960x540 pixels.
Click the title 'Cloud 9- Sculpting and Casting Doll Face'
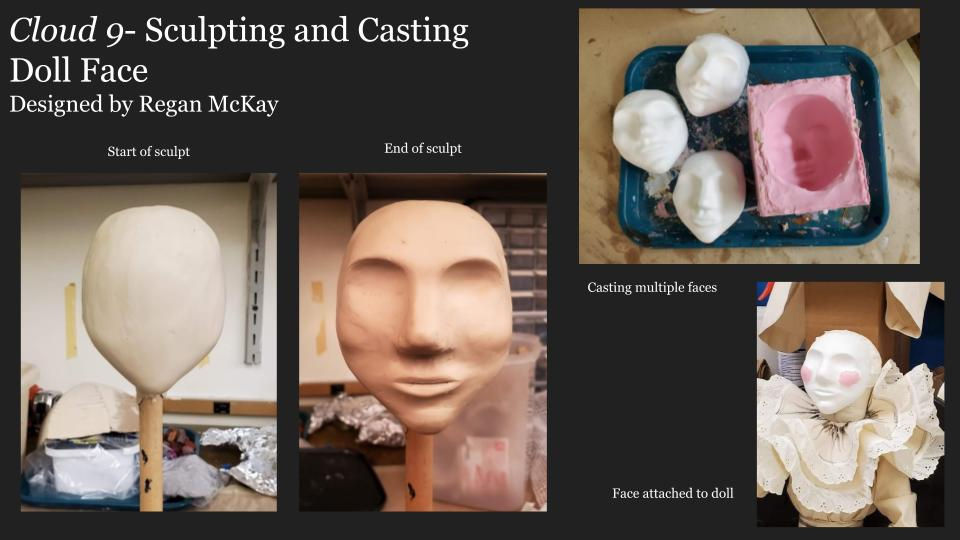(x=239, y=50)
